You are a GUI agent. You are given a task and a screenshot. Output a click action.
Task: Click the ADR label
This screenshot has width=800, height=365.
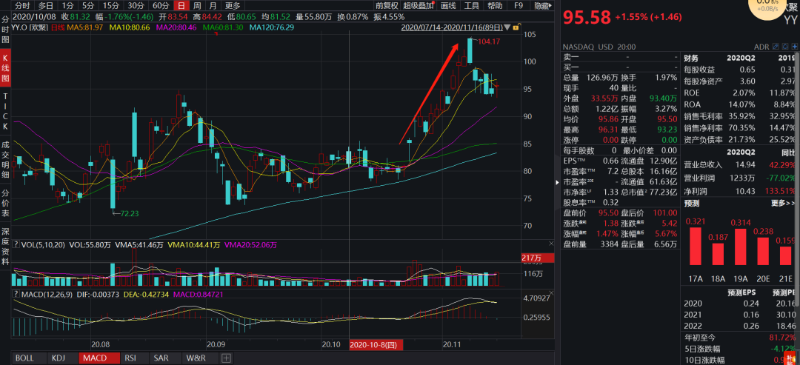click(x=761, y=46)
